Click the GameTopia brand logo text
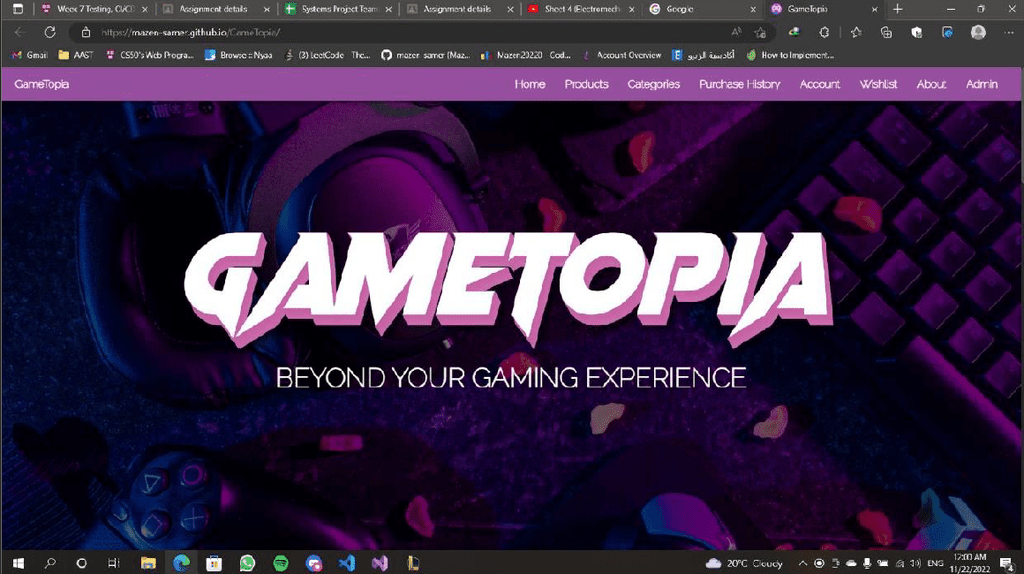The image size is (1024, 574). coord(42,84)
